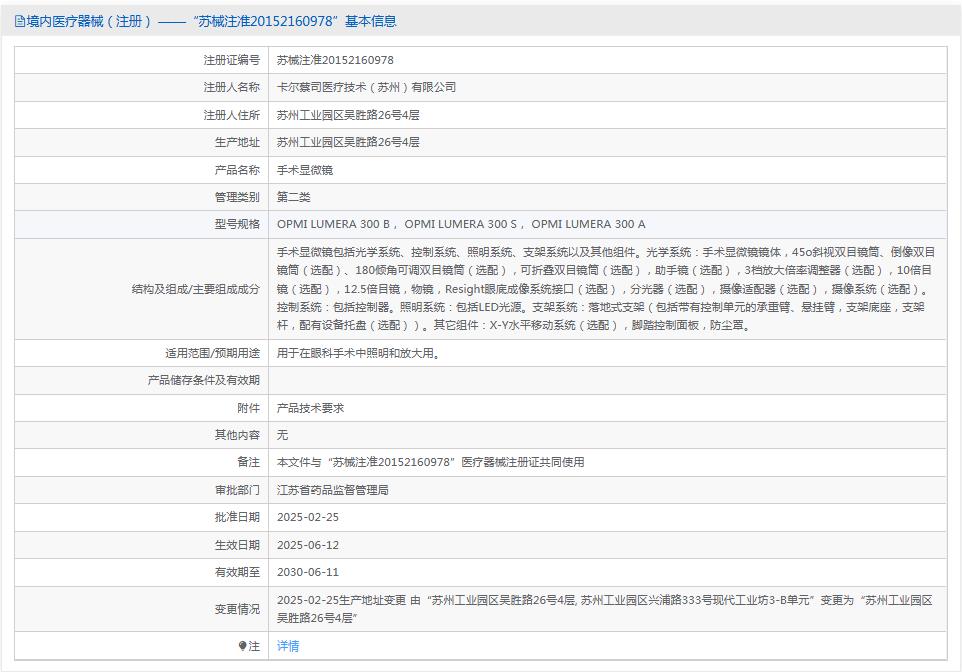Click the 适用范围/预期用途 label
The width and height of the screenshot is (962, 672).
point(212,353)
